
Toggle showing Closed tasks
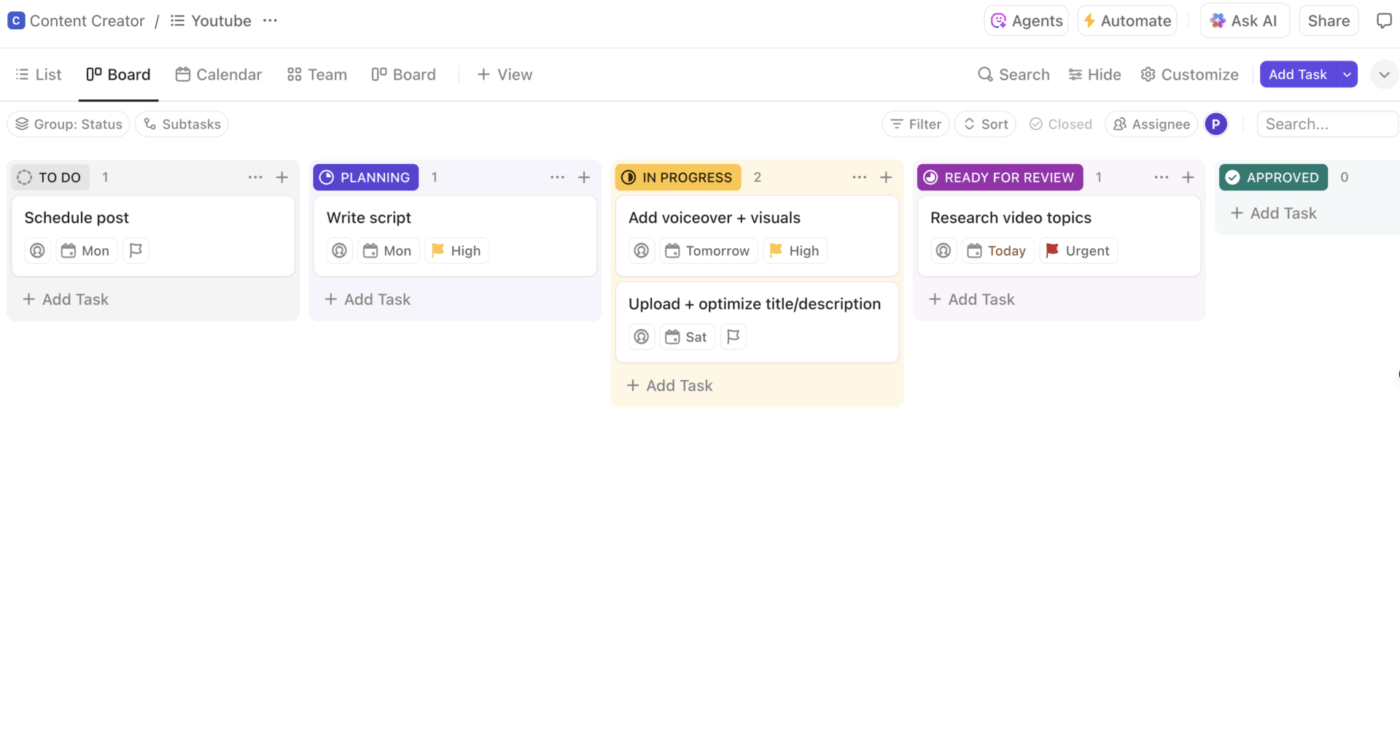coord(1060,124)
